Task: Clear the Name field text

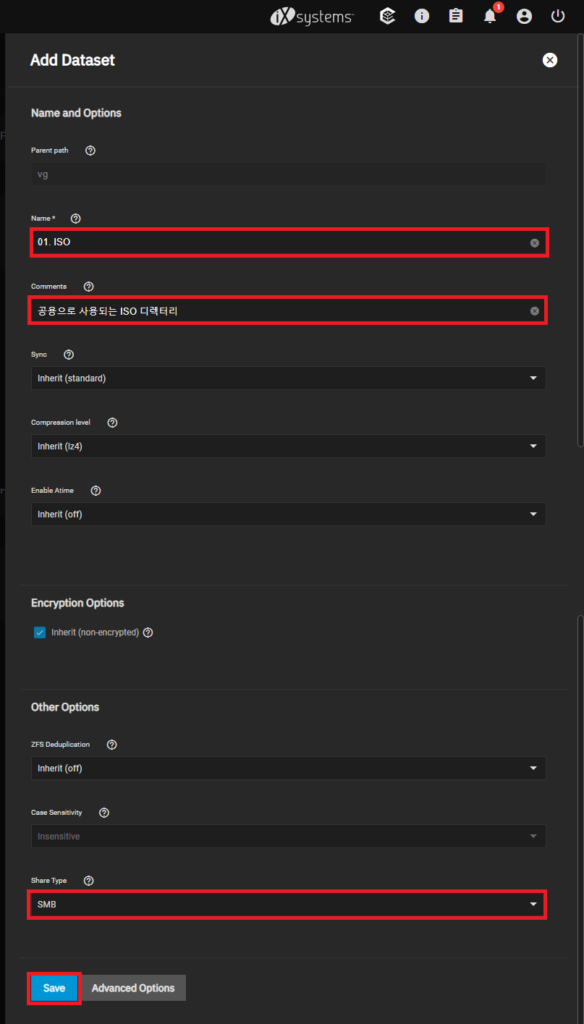Action: click(x=534, y=243)
